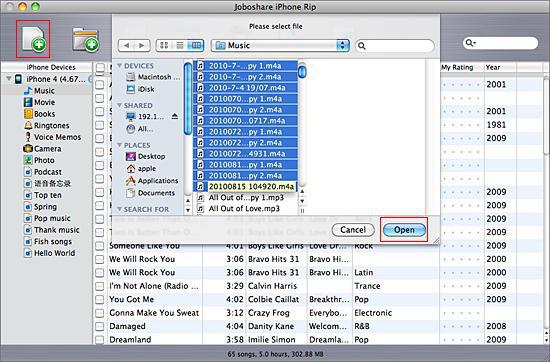Click Open to import selected files

(404, 230)
